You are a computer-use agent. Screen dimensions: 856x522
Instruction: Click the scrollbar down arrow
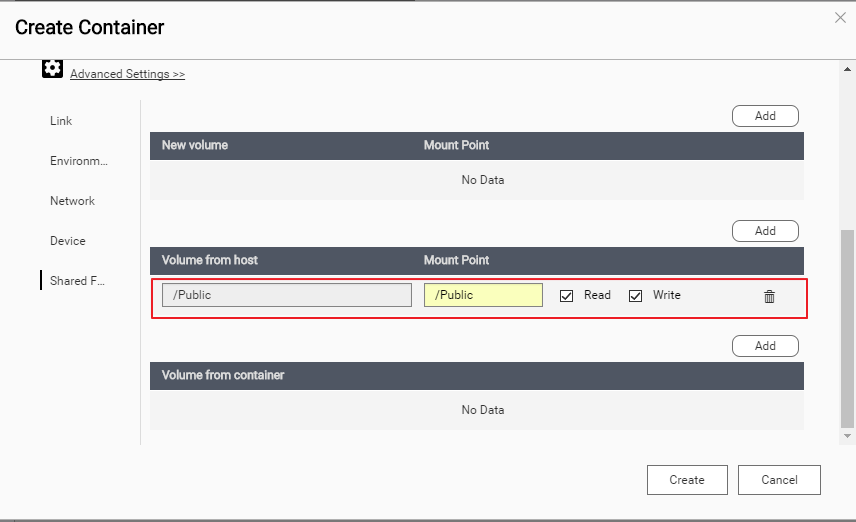tap(847, 437)
